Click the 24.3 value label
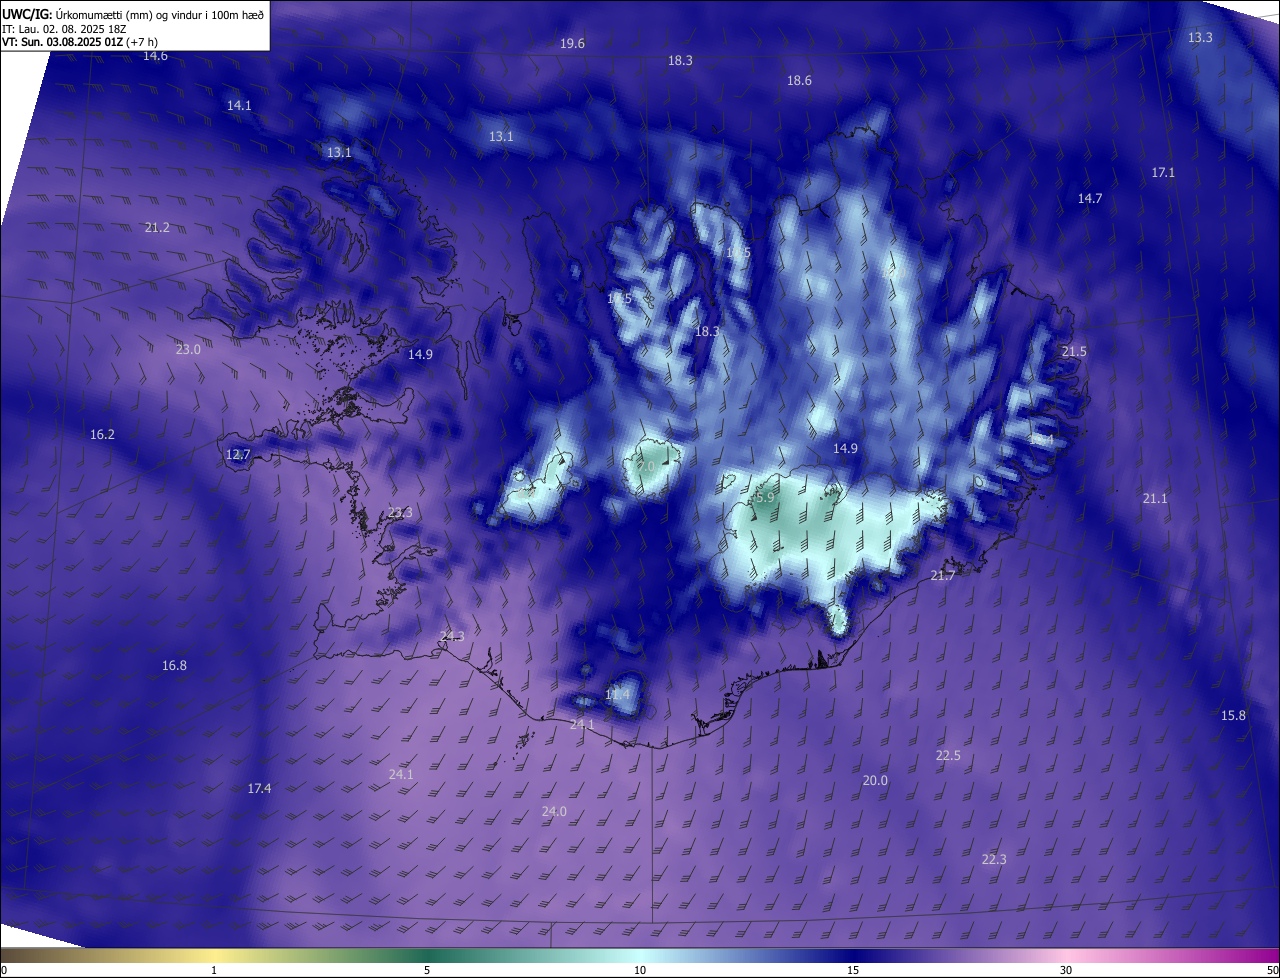This screenshot has width=1280, height=978. [x=452, y=637]
